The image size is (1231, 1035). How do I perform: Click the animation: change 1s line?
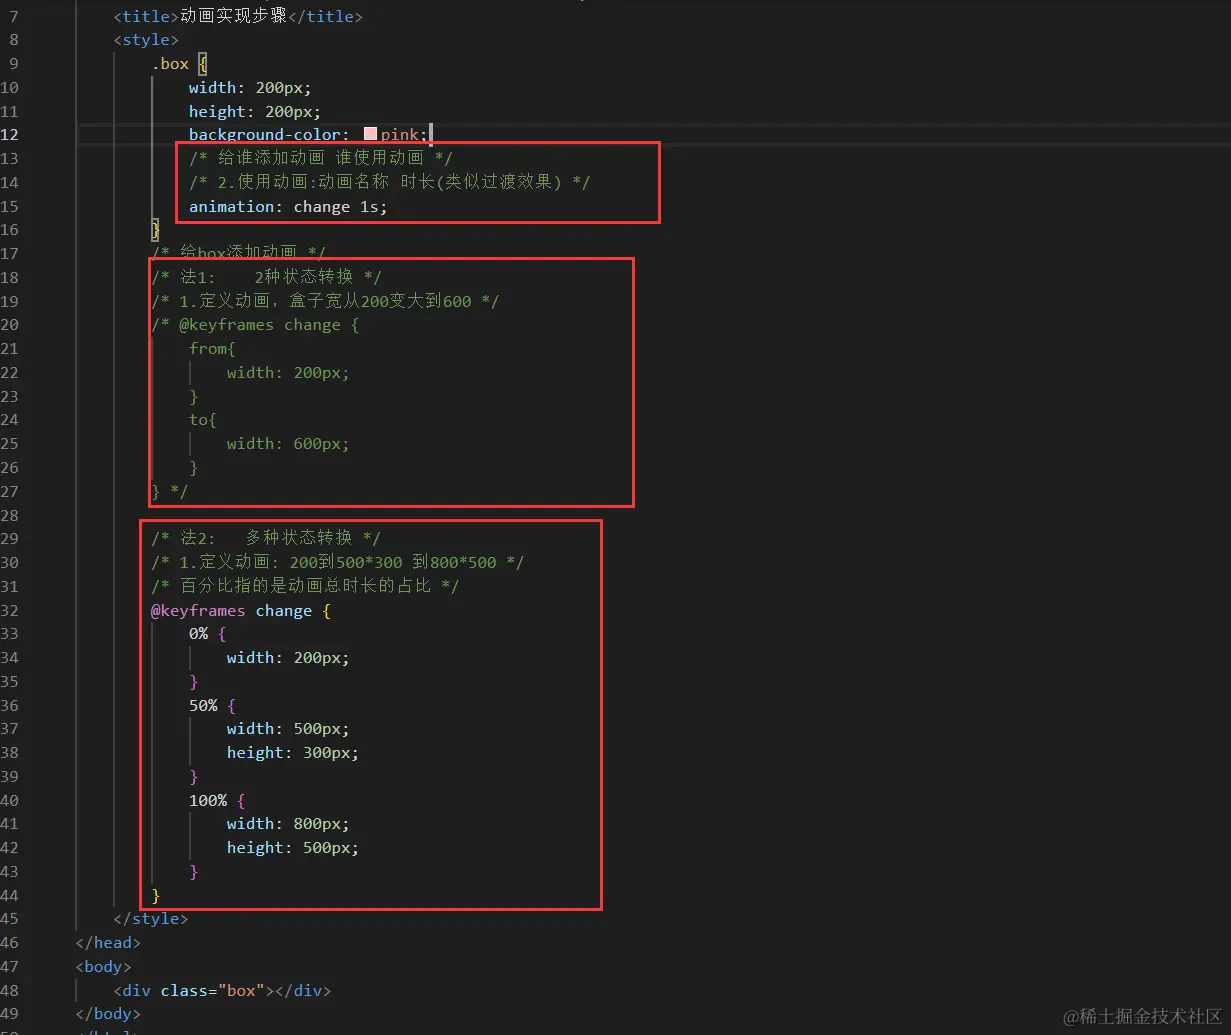click(288, 207)
